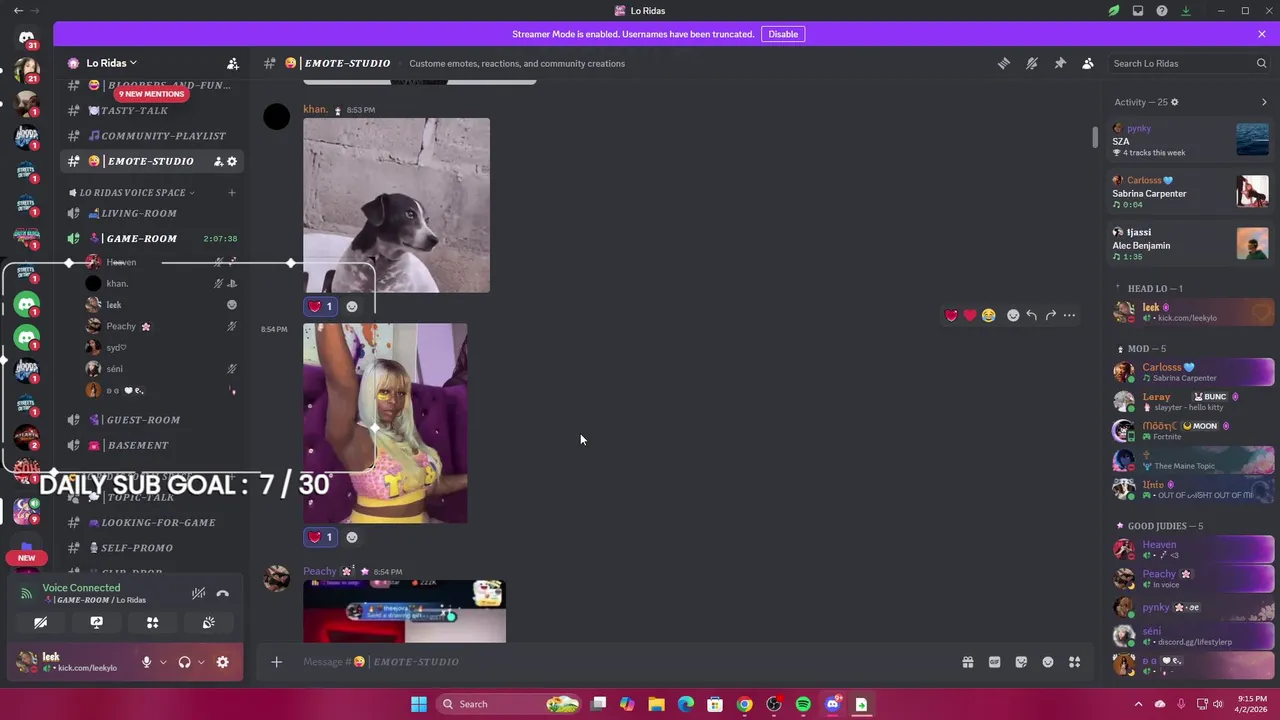Open More options in message hover toolbar
1280x720 pixels.
[x=1070, y=315]
